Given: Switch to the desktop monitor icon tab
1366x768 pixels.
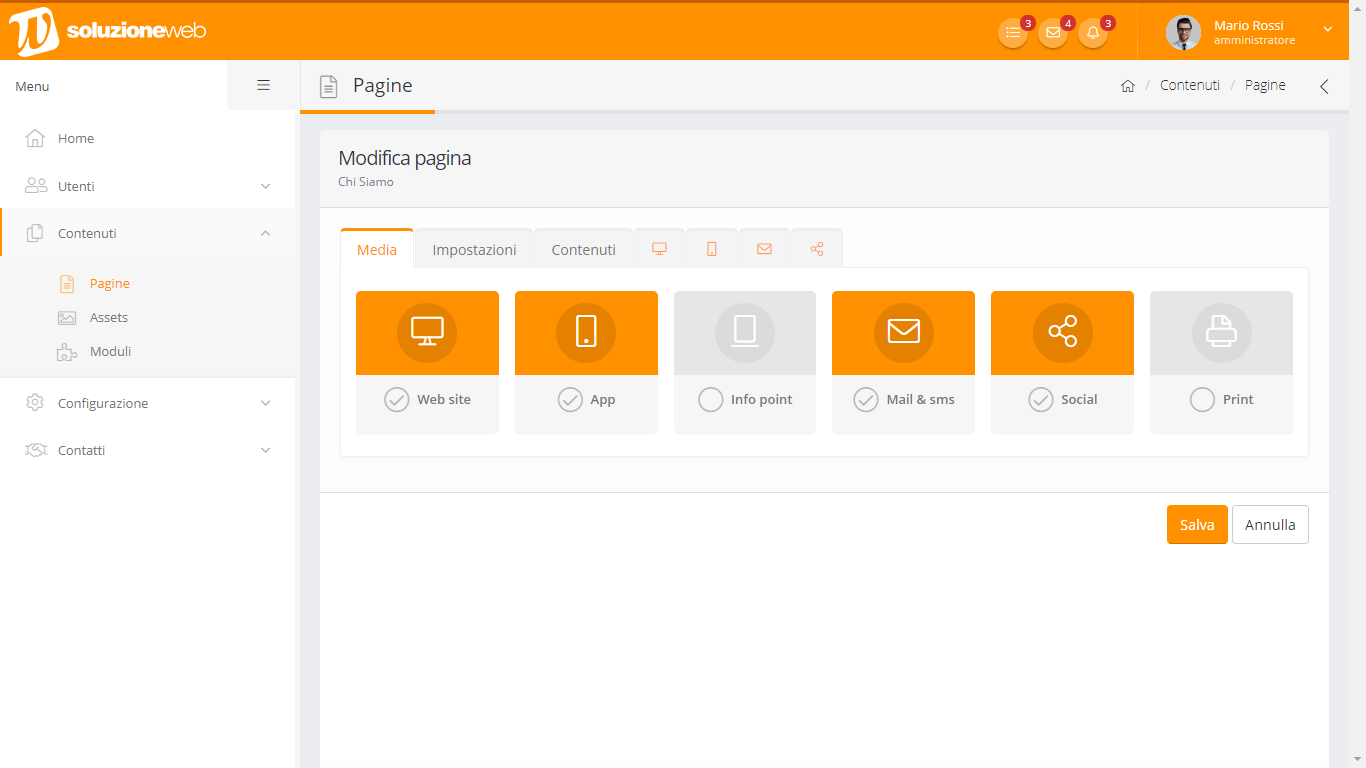Looking at the screenshot, I should point(659,249).
